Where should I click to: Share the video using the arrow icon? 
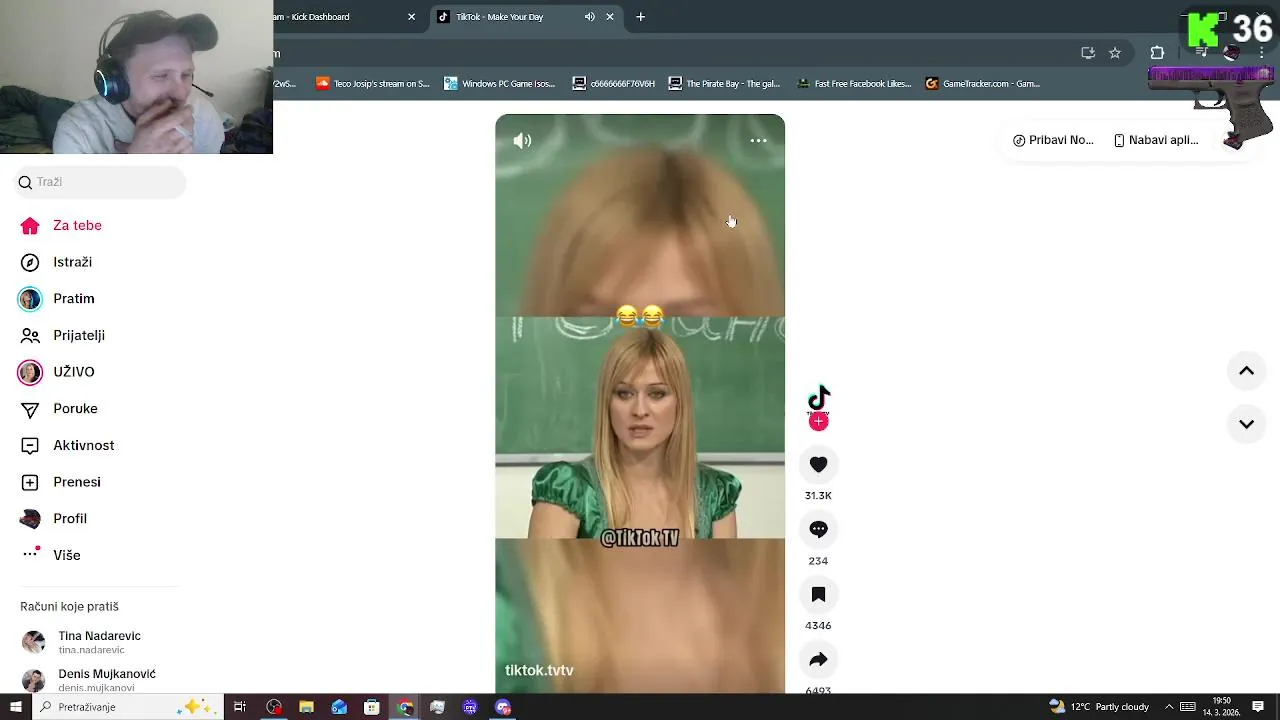point(818,659)
